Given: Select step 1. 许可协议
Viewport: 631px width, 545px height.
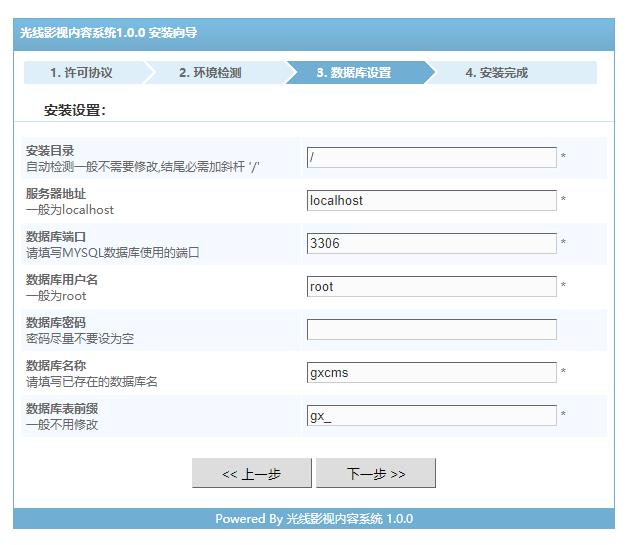Looking at the screenshot, I should tap(81, 73).
